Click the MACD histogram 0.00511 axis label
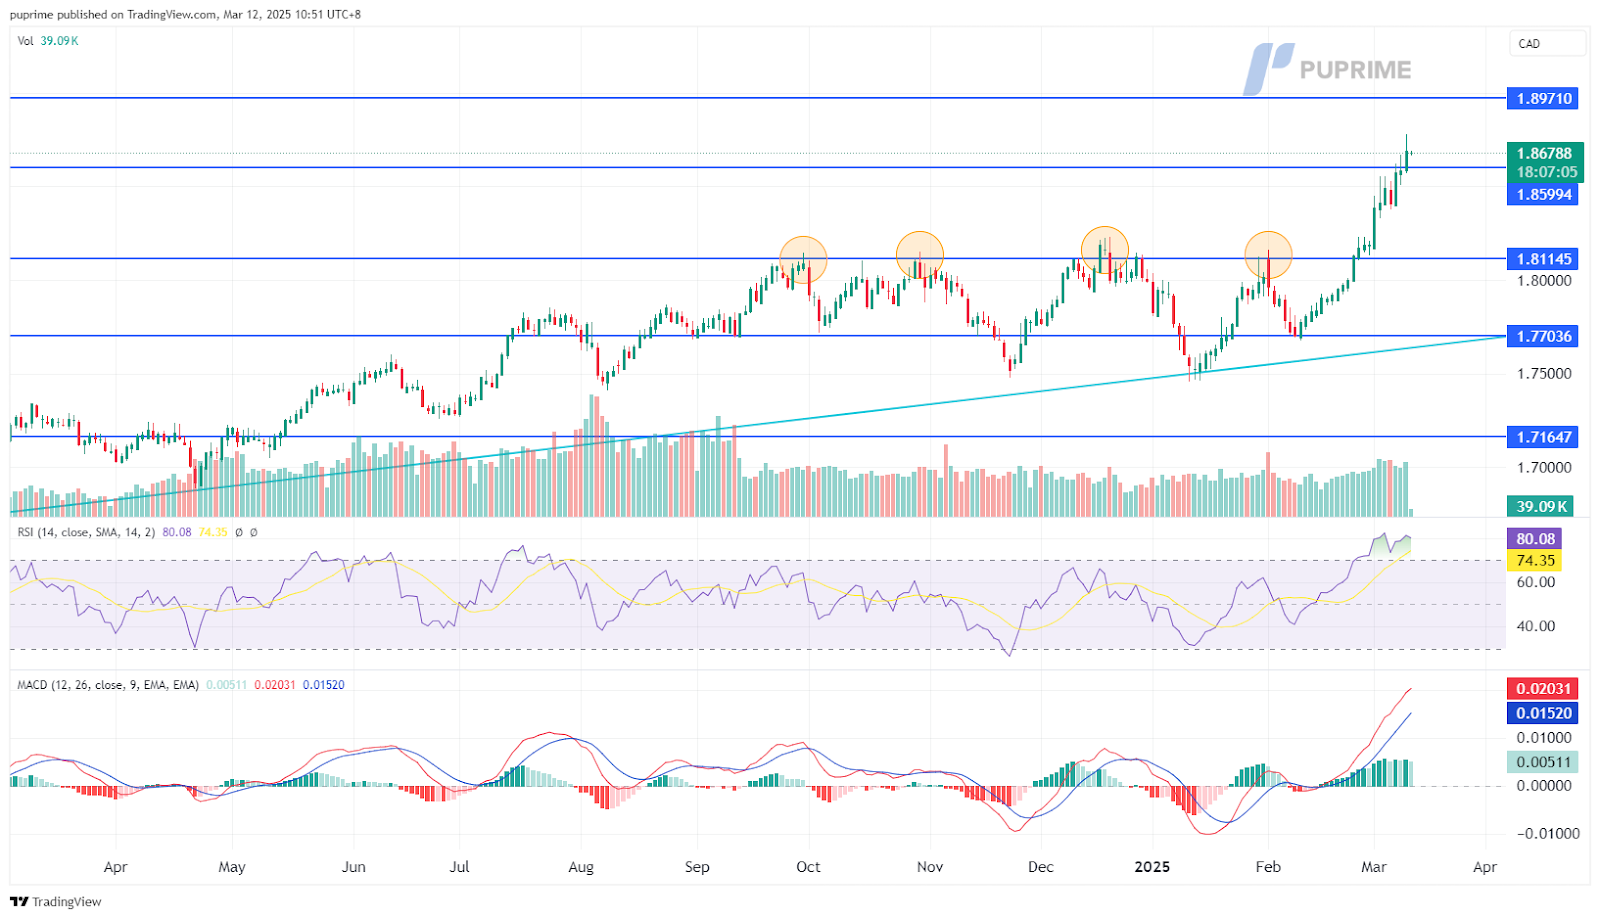 coord(1543,762)
